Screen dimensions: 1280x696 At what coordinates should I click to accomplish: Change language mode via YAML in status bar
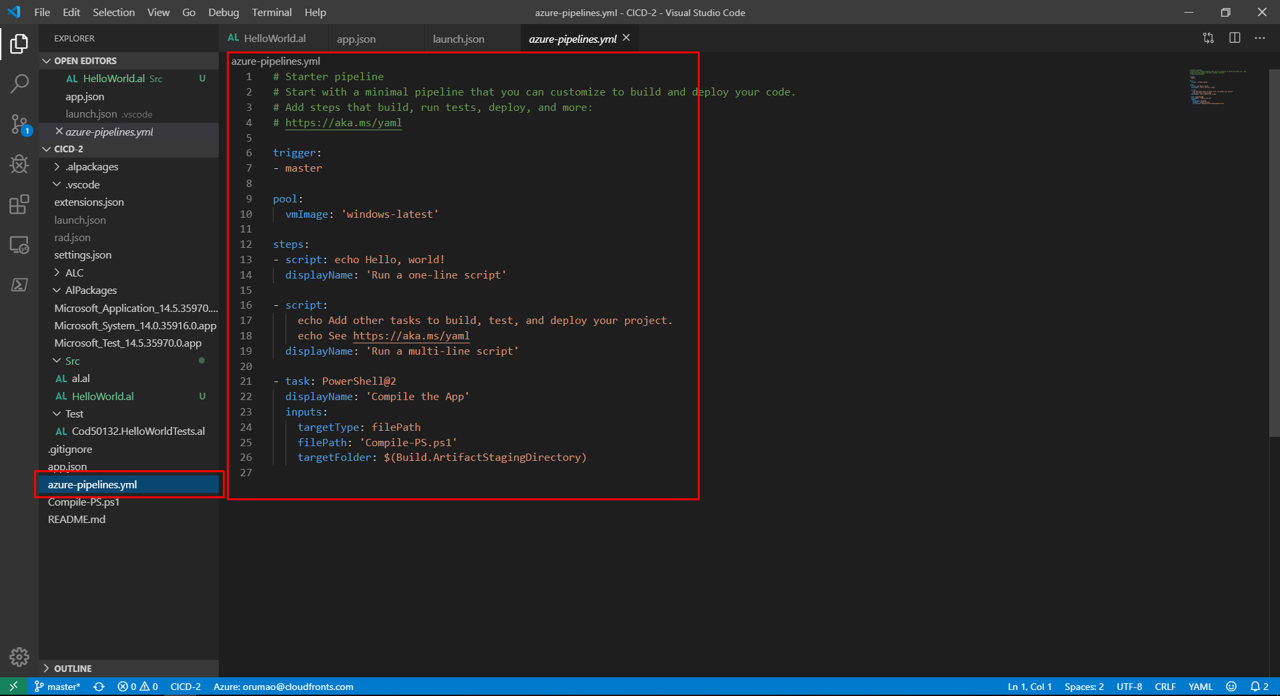tap(1200, 687)
